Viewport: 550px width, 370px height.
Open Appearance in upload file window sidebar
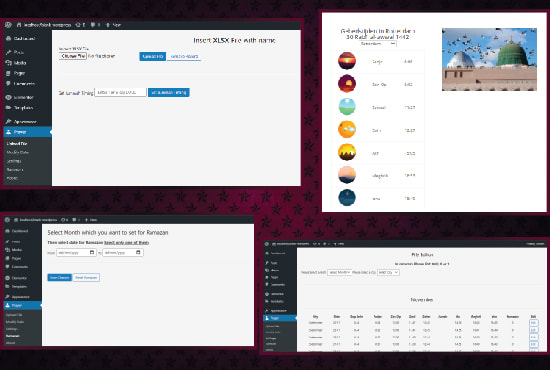coord(22,122)
